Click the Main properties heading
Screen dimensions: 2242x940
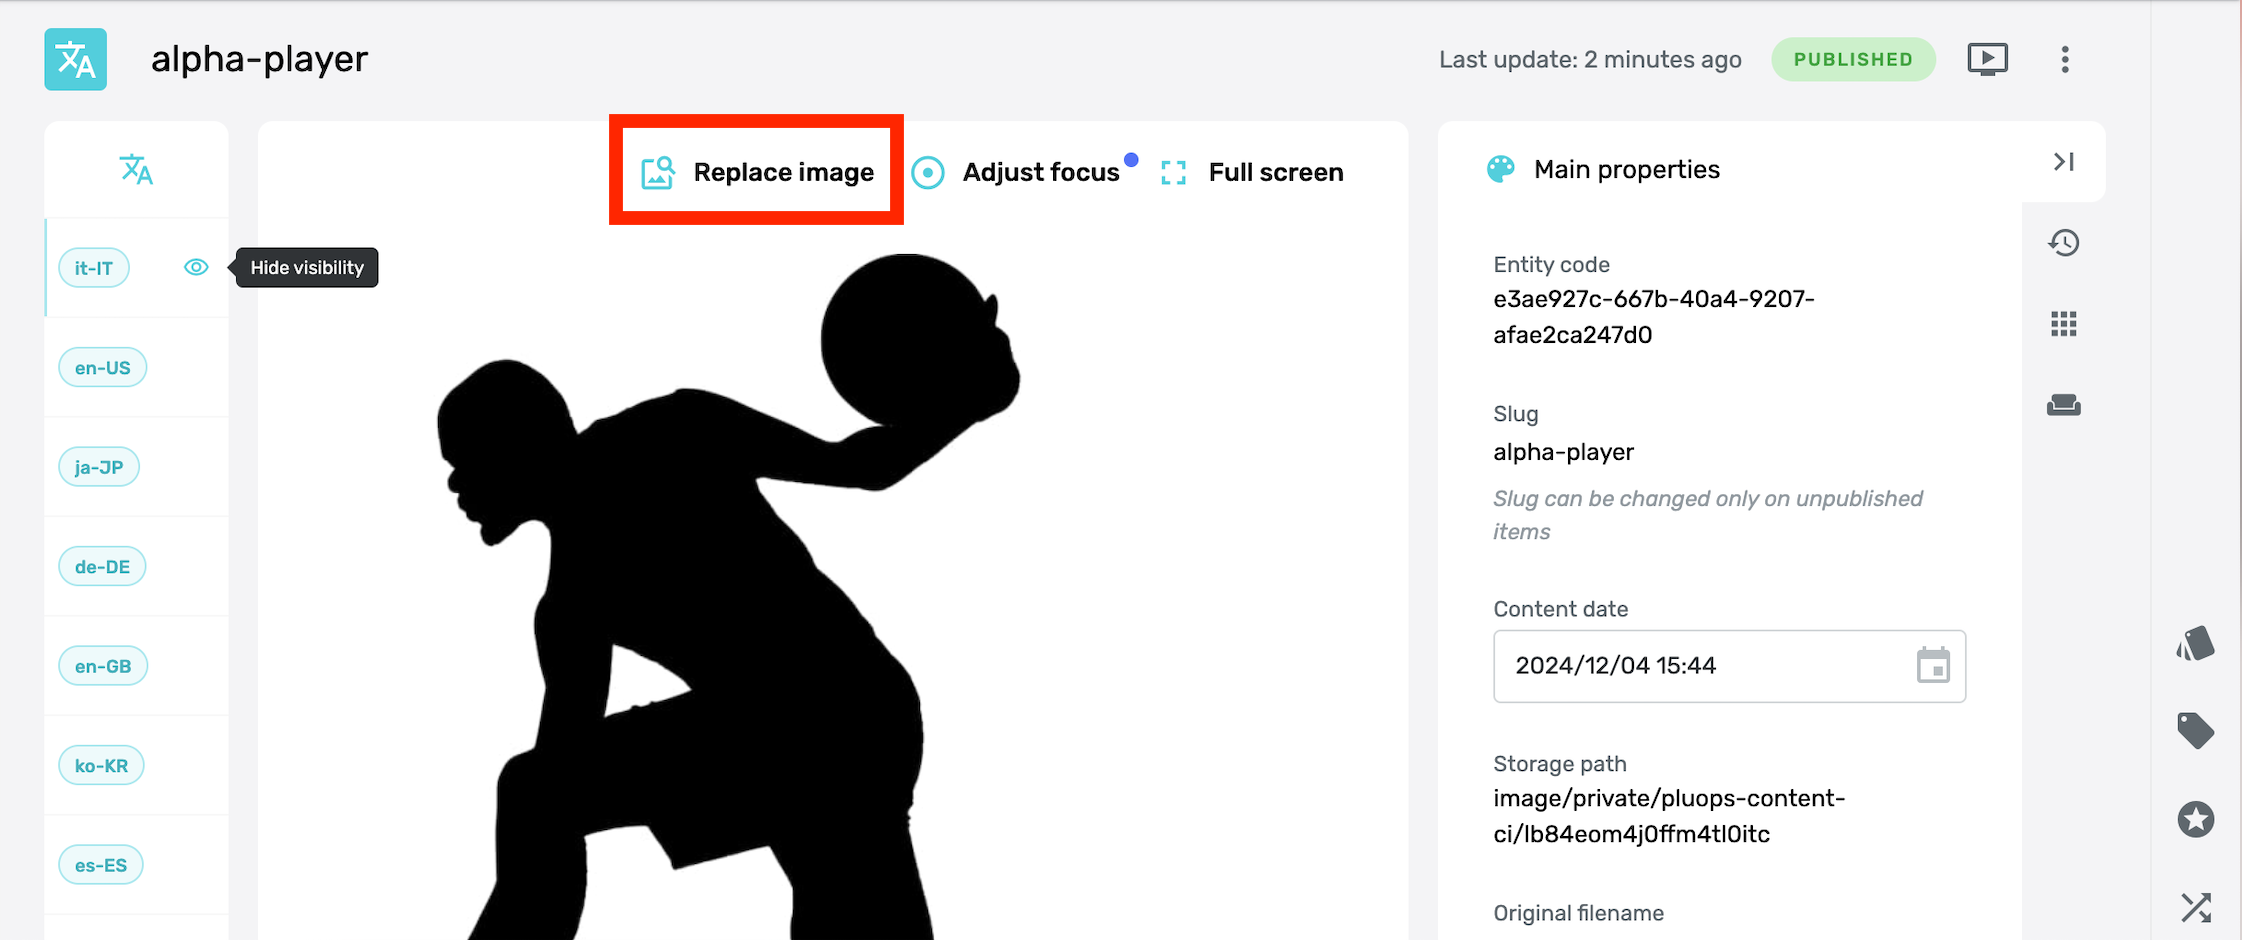(1627, 169)
